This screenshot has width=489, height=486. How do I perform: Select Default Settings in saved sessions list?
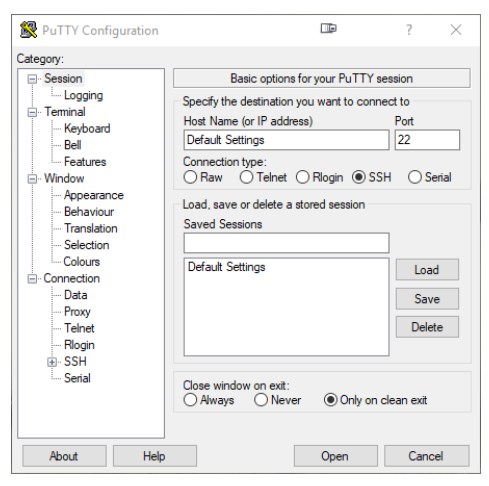tap(227, 267)
